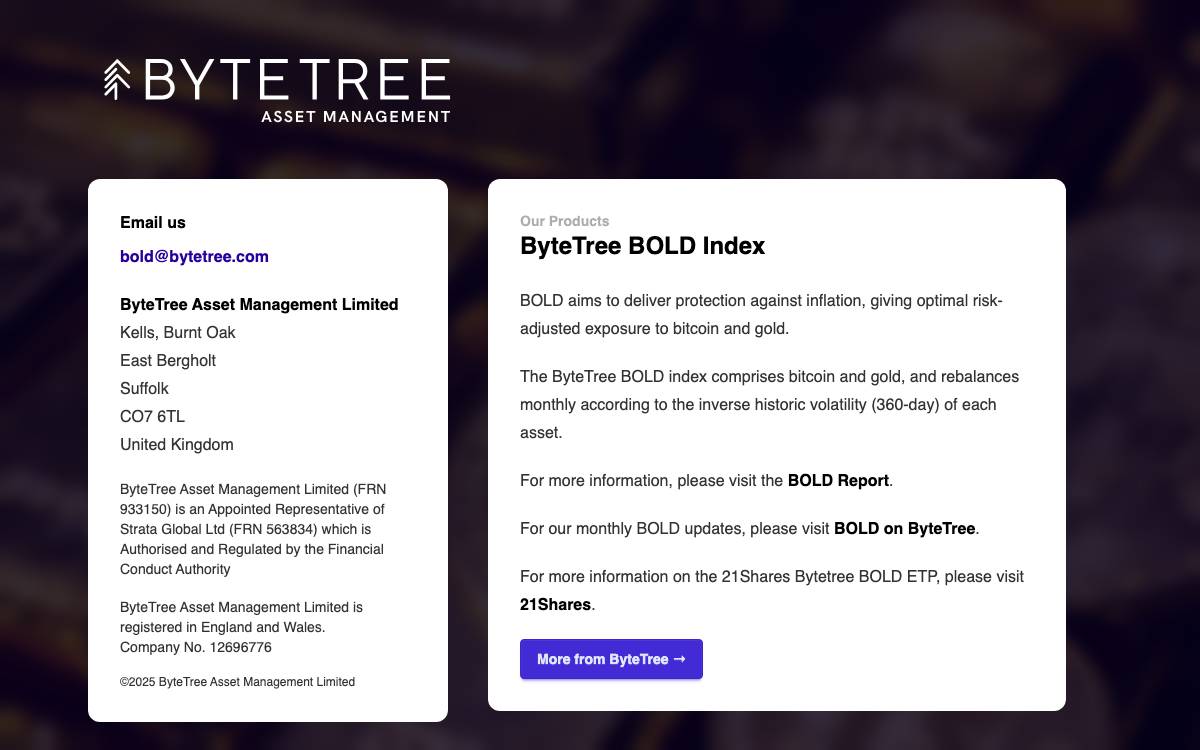Click the ByteTree tree logo icon
1200x750 pixels.
[117, 79]
